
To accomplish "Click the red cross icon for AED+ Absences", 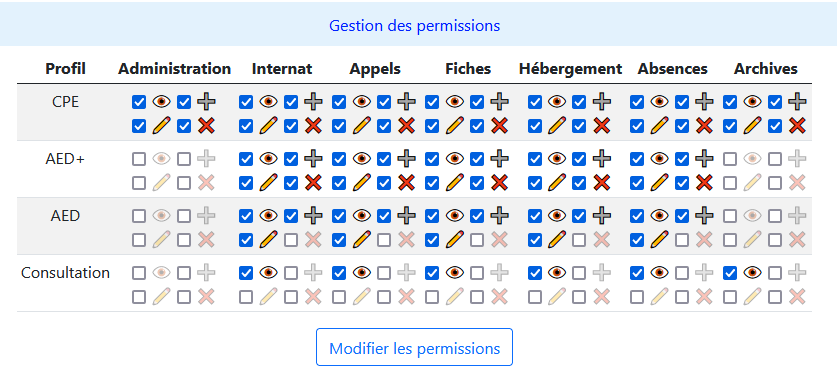I will [704, 183].
